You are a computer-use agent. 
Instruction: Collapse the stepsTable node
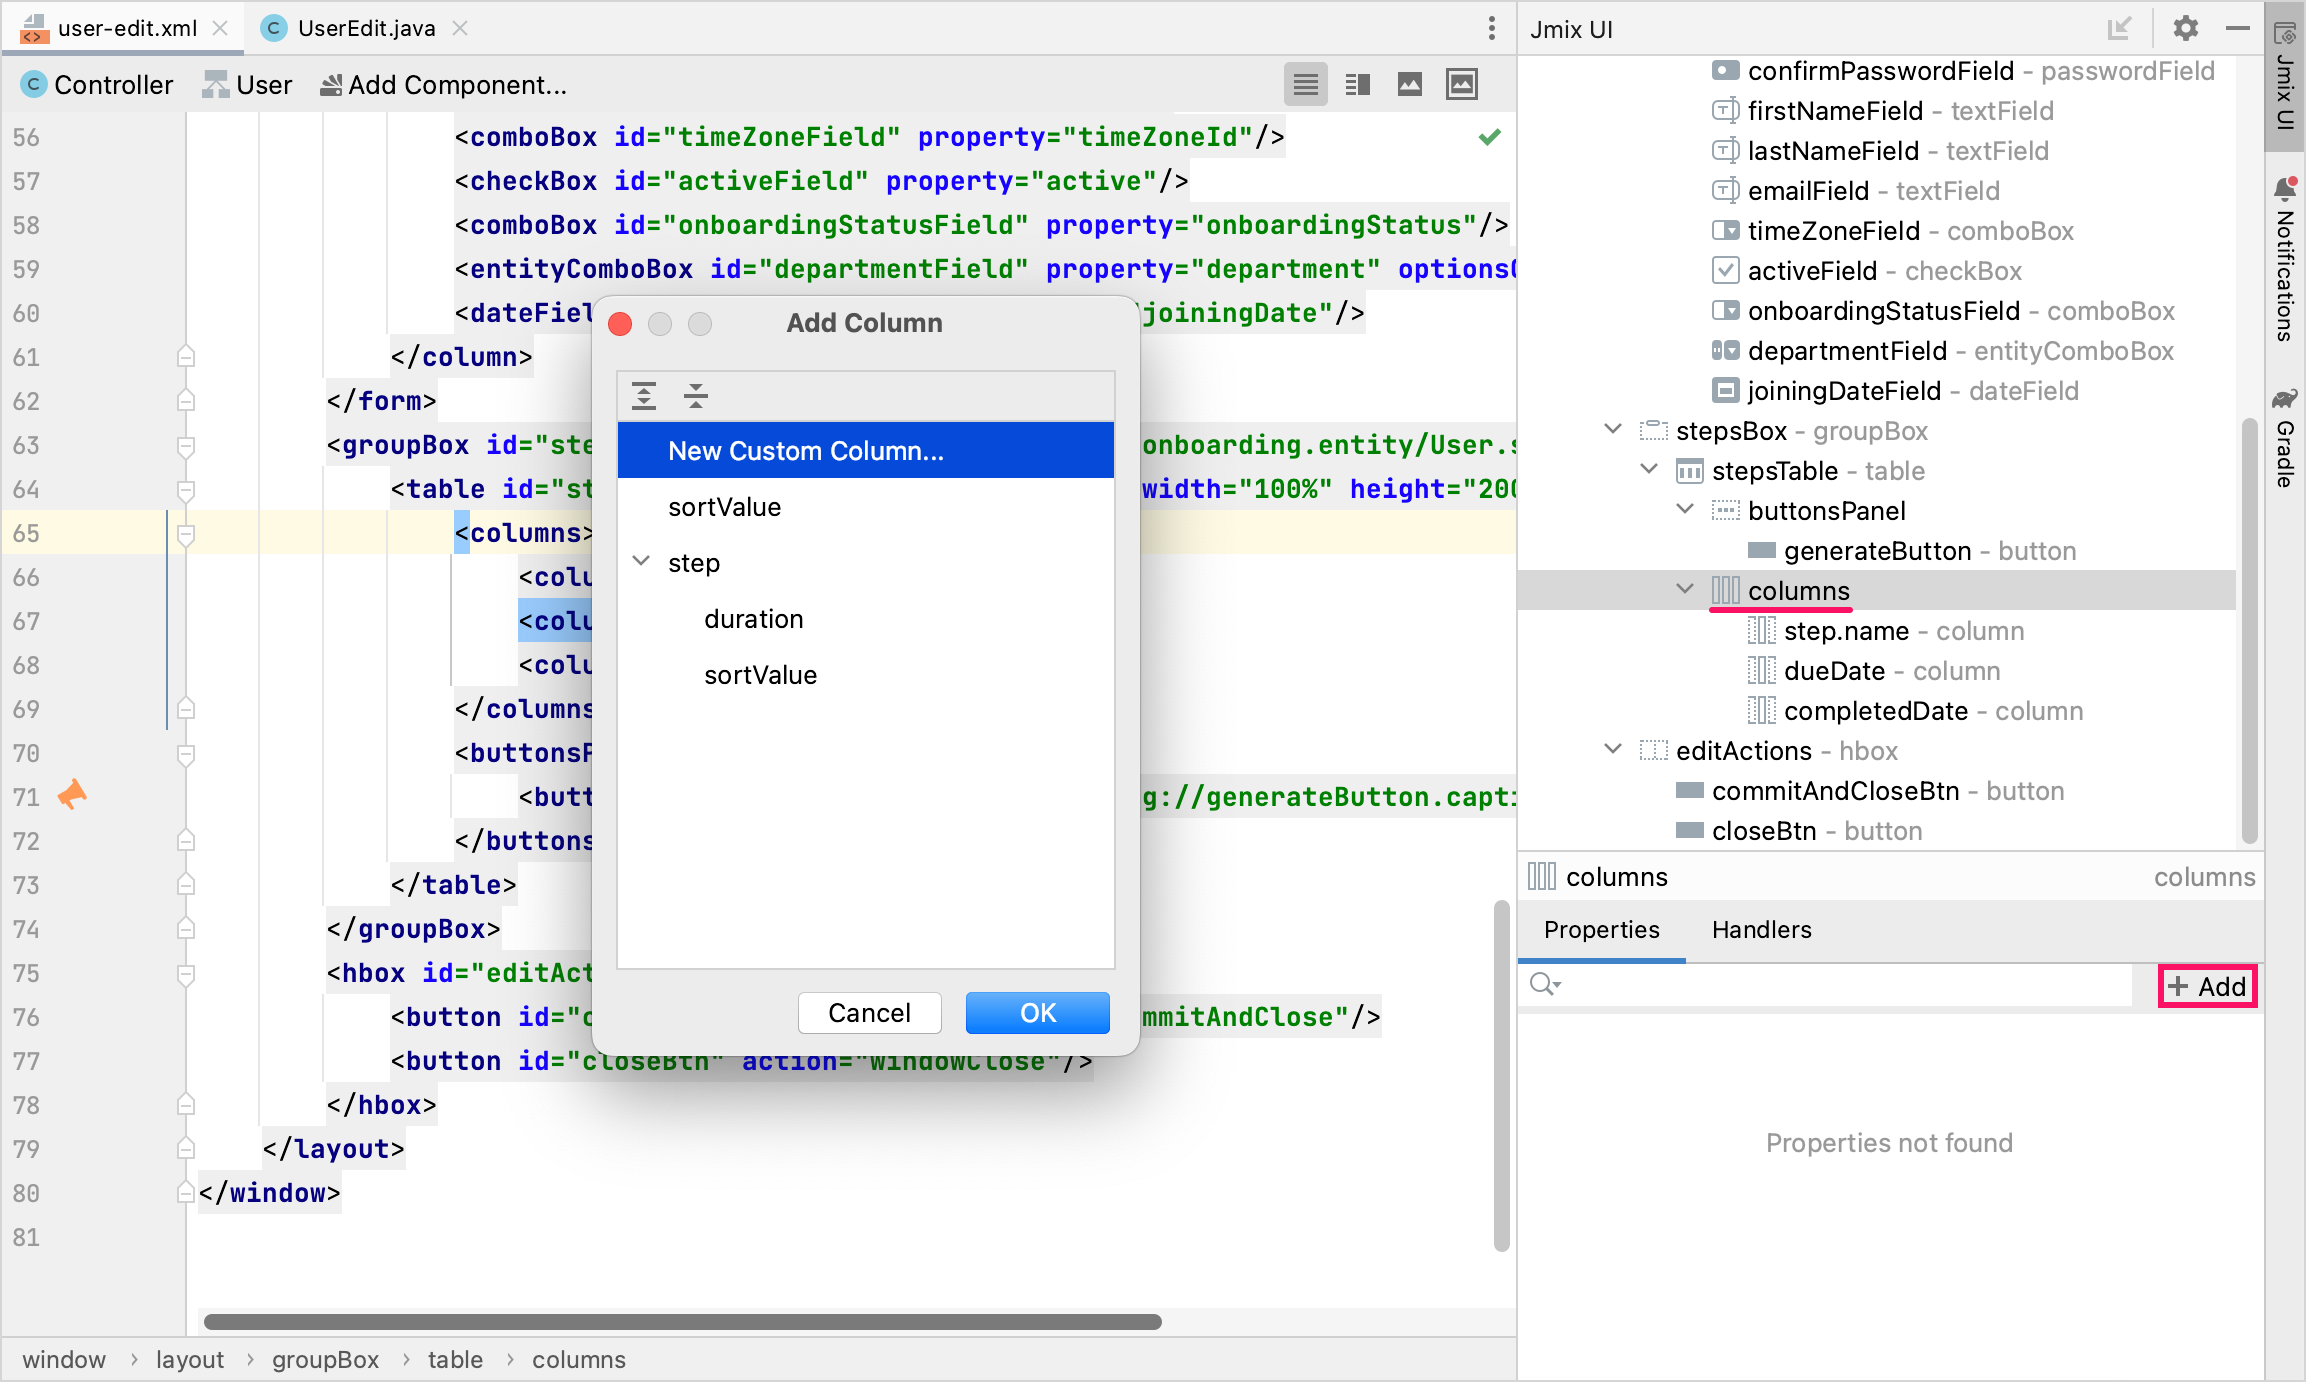click(1649, 469)
